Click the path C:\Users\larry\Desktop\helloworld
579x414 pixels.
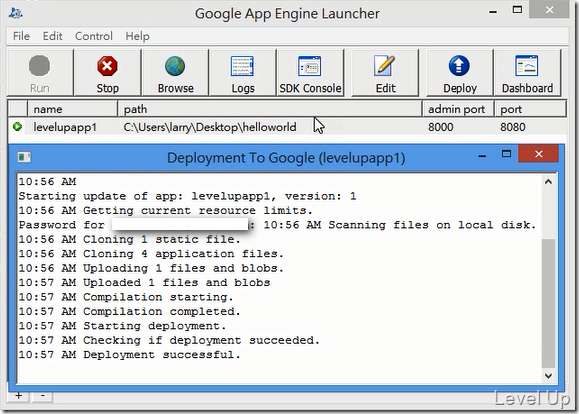(210, 127)
